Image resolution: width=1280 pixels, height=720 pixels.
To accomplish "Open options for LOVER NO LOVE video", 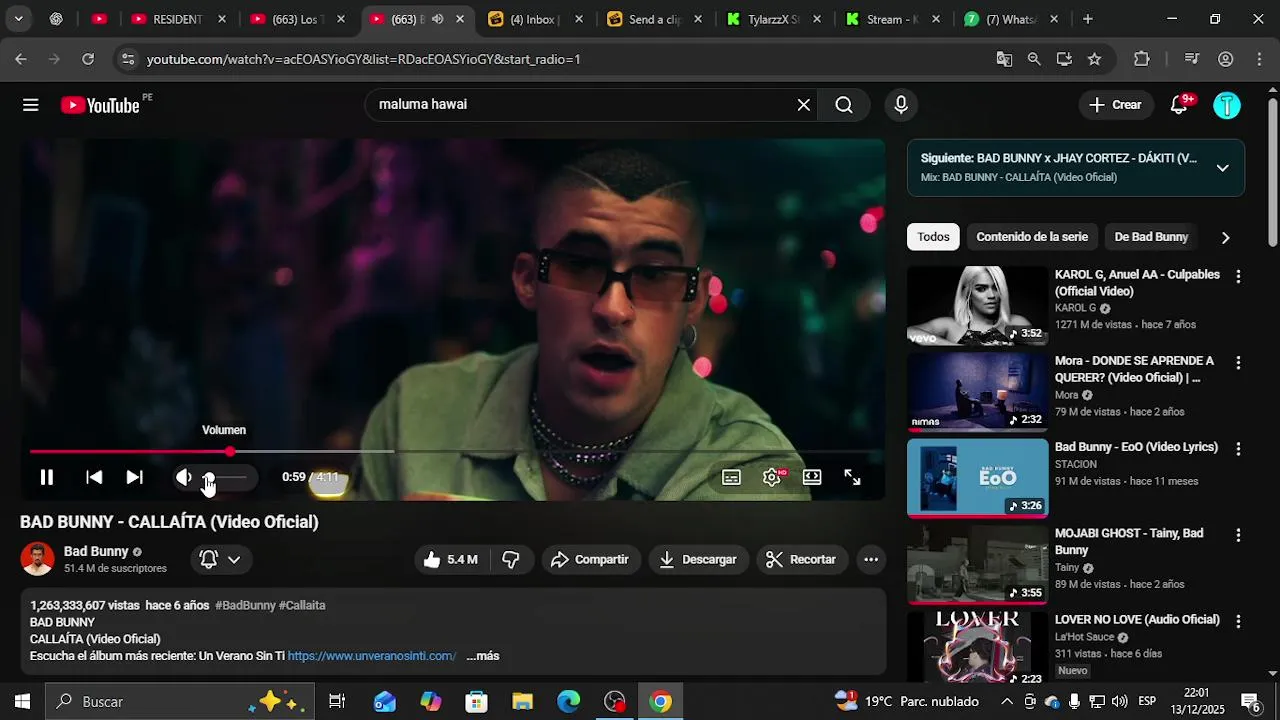I will pyautogui.click(x=1238, y=621).
